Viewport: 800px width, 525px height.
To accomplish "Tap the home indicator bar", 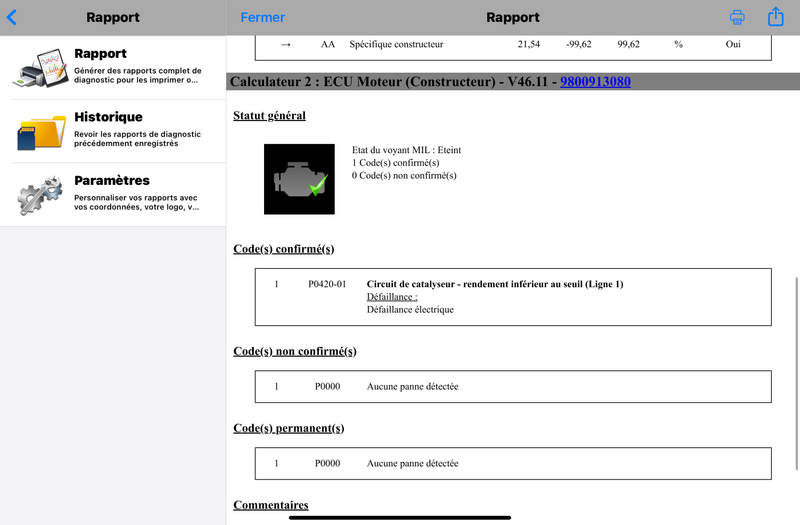I will (x=399, y=517).
